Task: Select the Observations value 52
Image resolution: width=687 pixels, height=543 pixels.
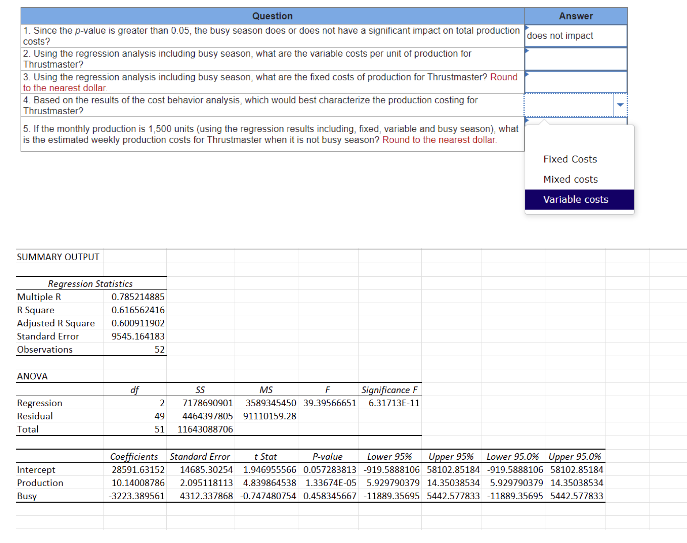Action: click(x=159, y=349)
